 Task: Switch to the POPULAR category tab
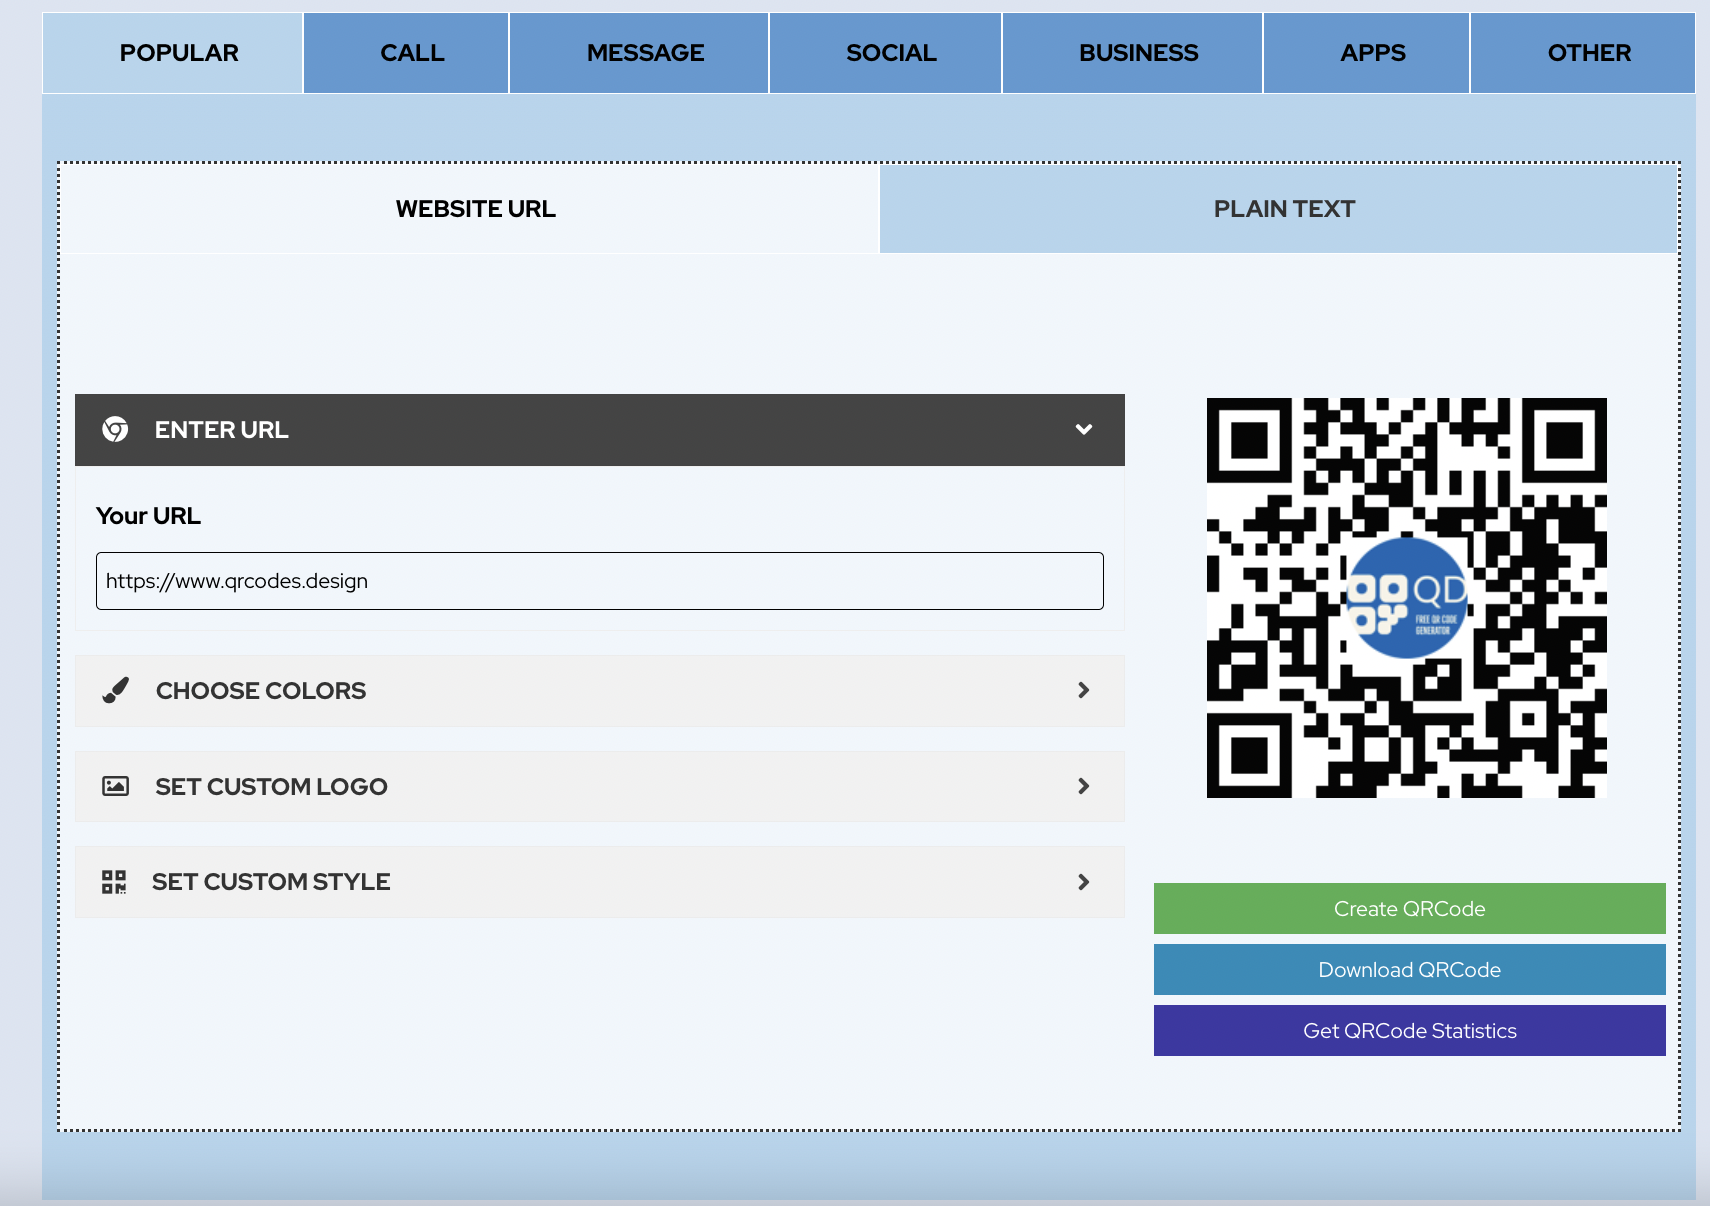pos(172,53)
